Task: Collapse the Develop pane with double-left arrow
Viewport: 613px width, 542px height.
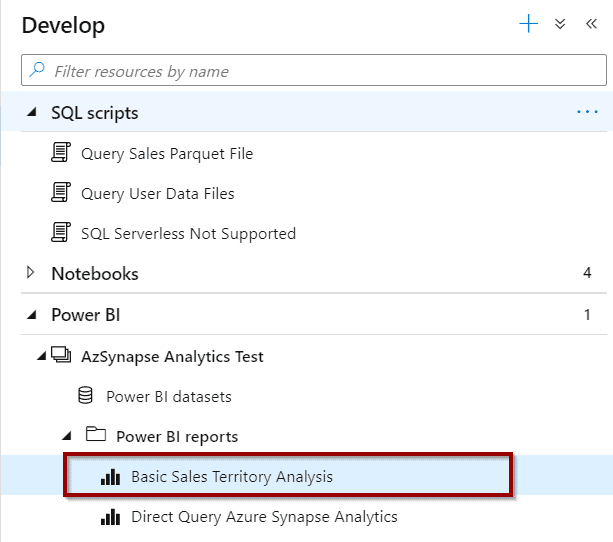Action: coord(591,24)
